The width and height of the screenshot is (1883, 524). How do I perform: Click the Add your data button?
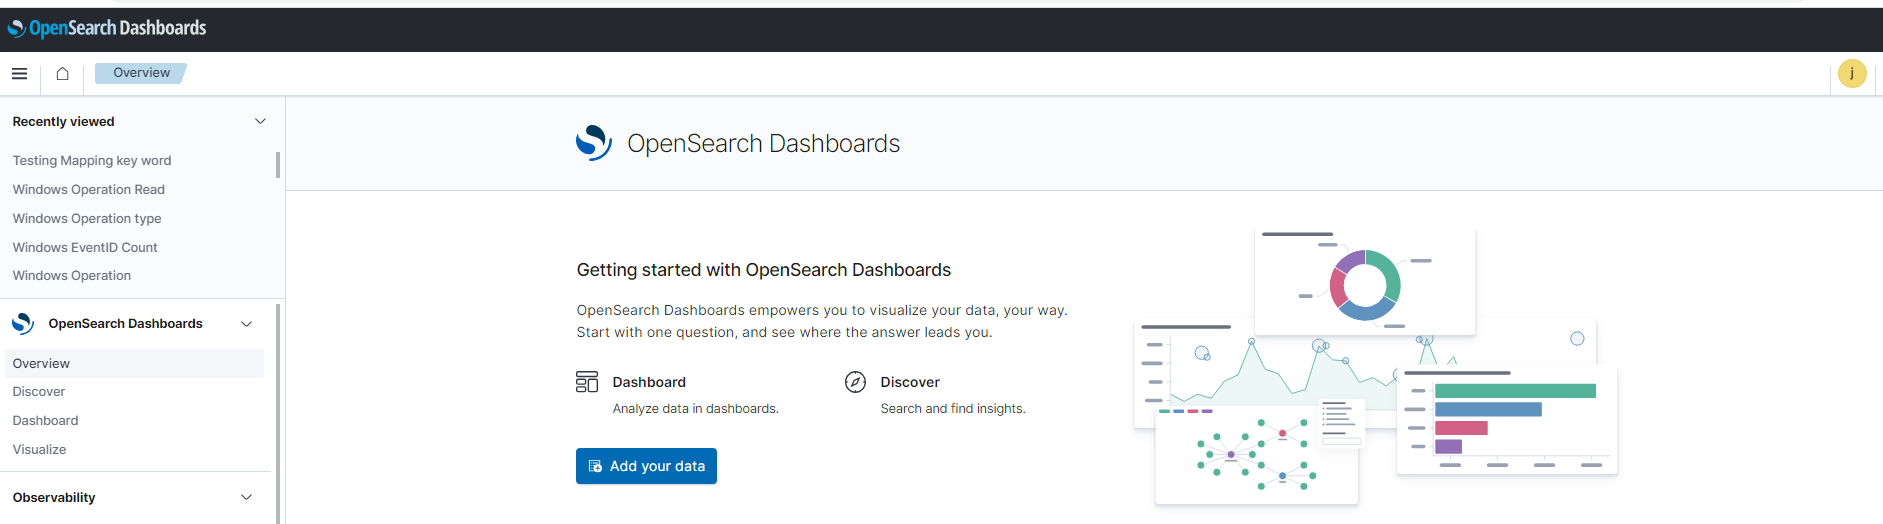click(646, 466)
